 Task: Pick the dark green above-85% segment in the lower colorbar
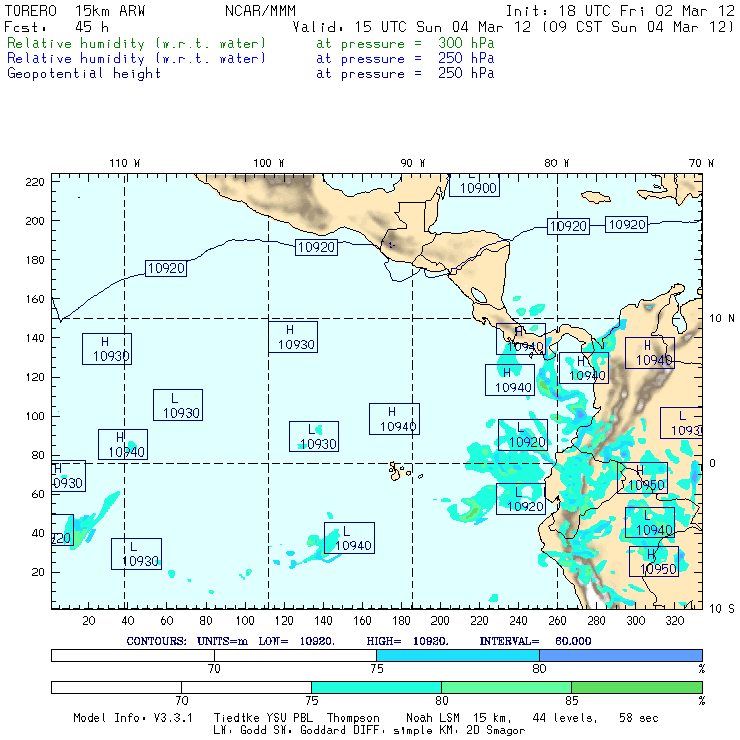(637, 687)
